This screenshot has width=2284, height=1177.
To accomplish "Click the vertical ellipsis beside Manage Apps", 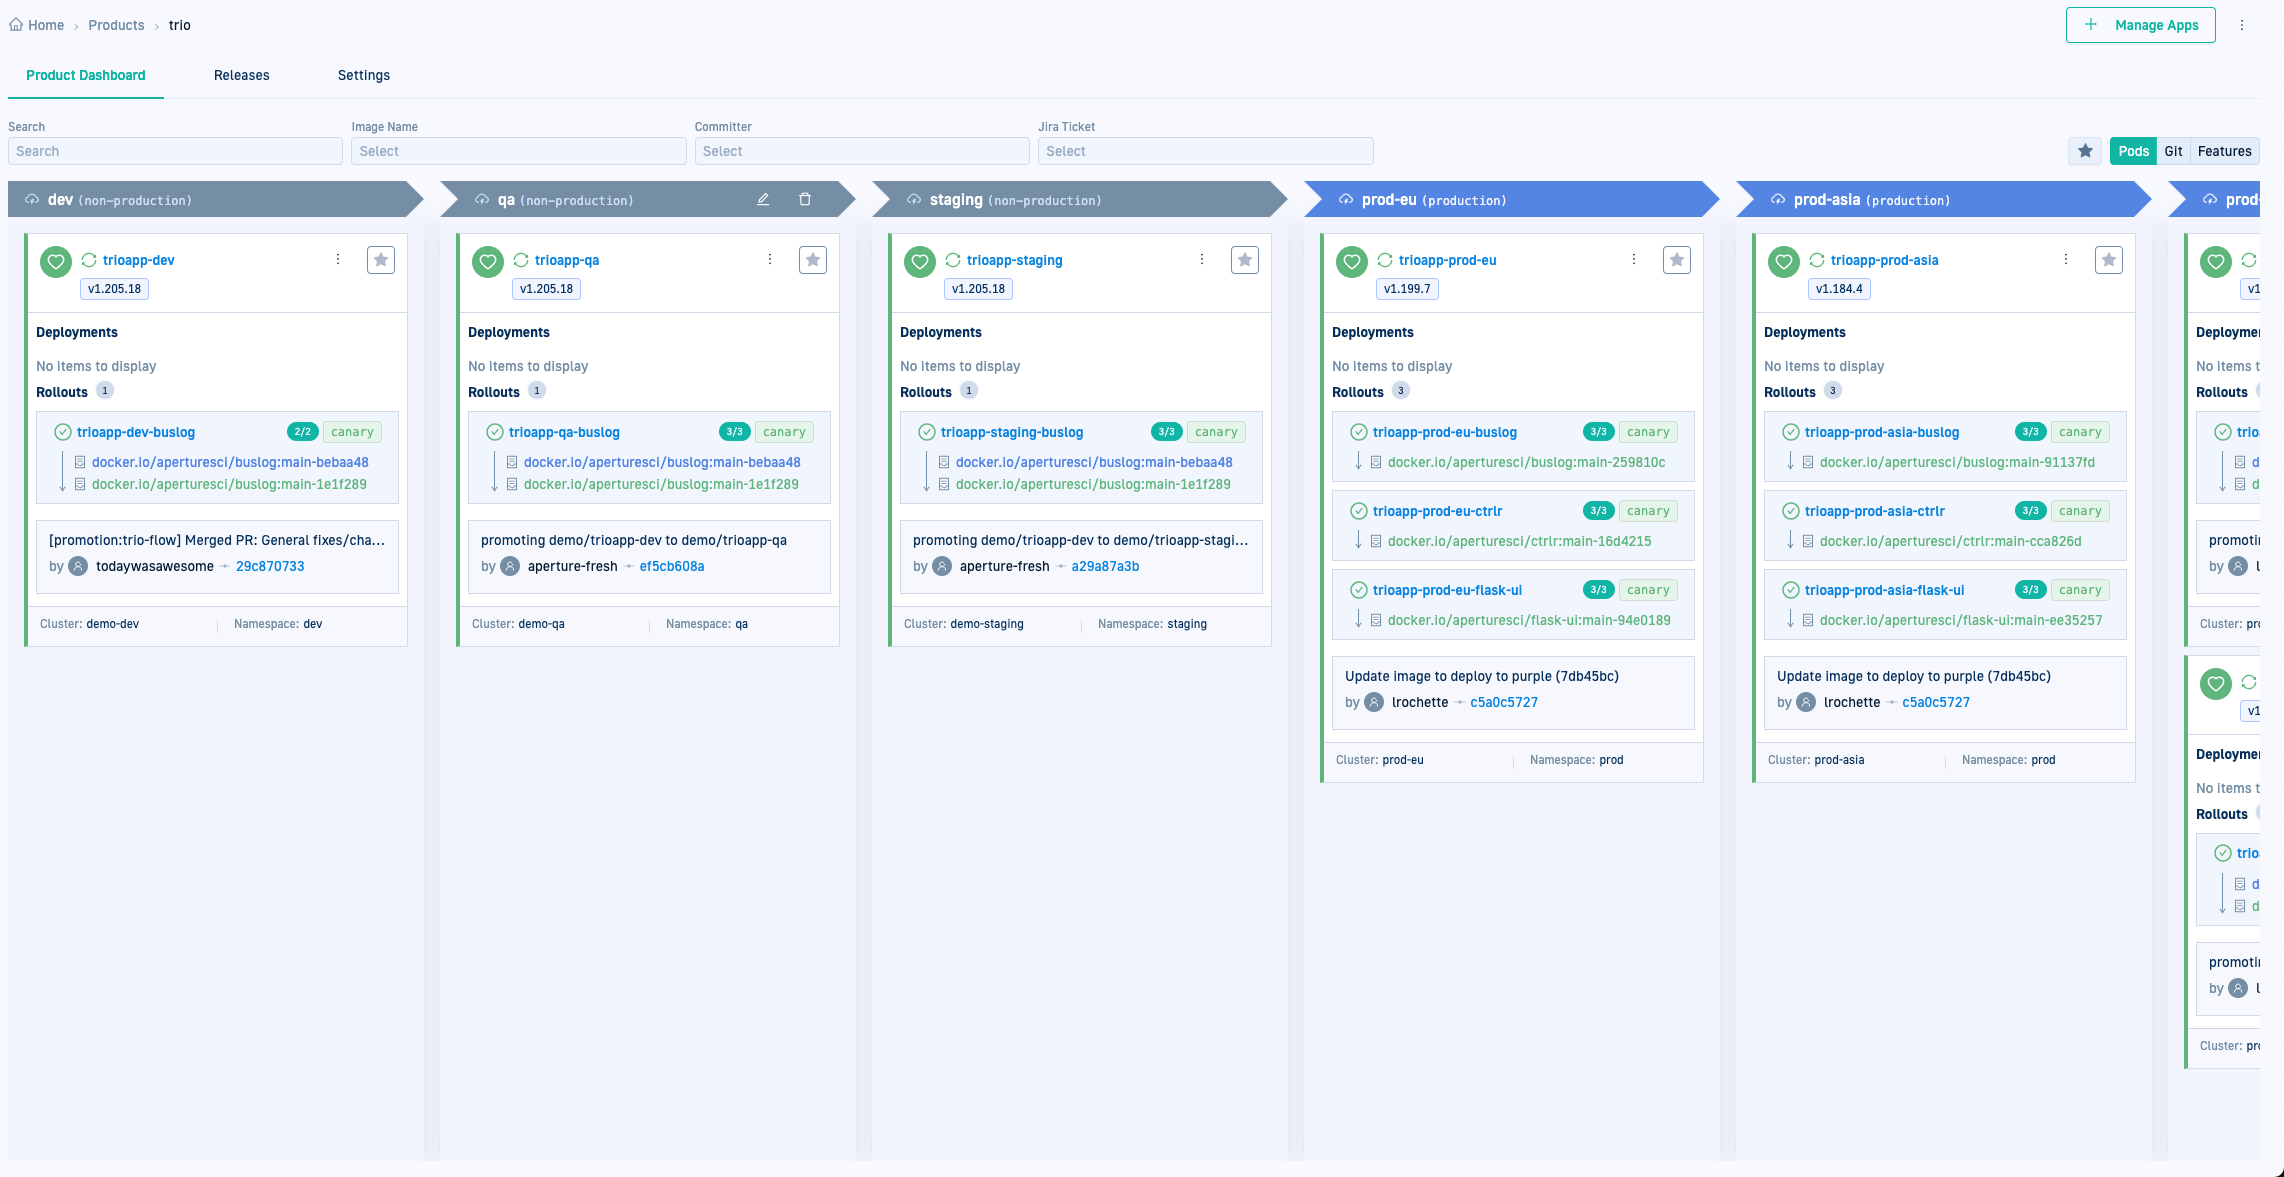I will (2242, 25).
